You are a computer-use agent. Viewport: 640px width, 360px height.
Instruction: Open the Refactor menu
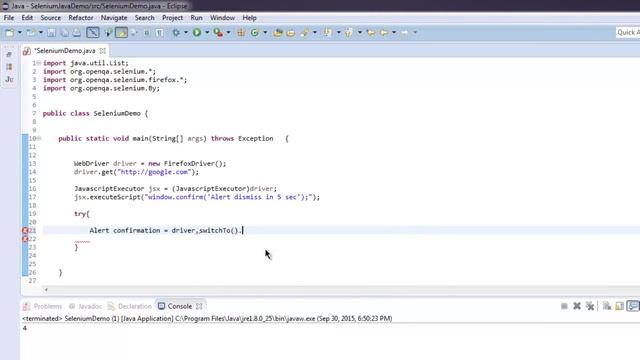click(x=81, y=18)
